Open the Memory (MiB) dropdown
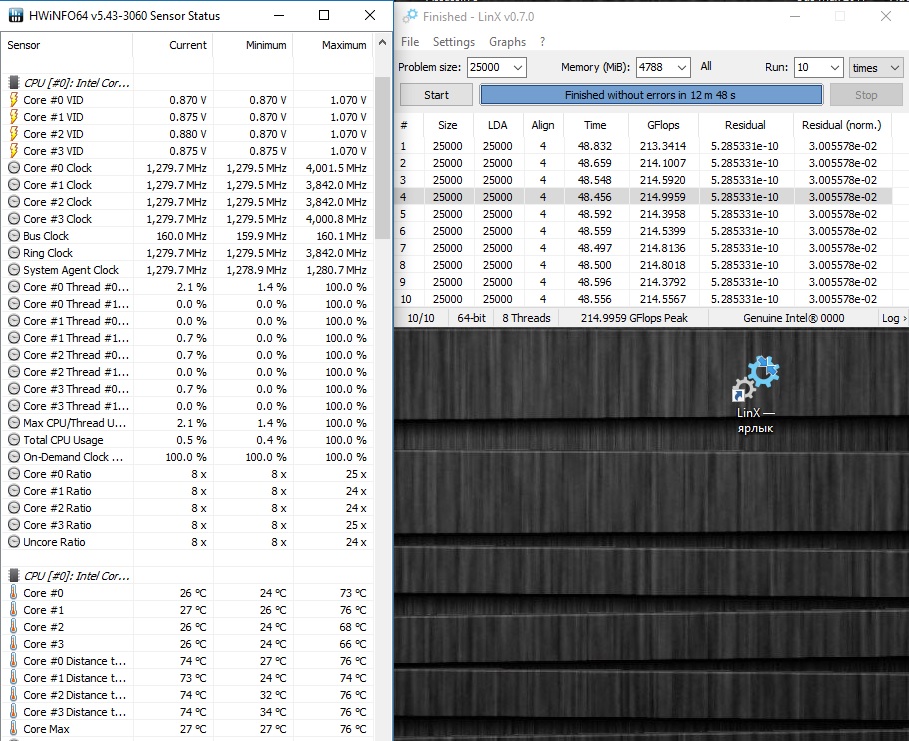The width and height of the screenshot is (909, 741). (682, 67)
